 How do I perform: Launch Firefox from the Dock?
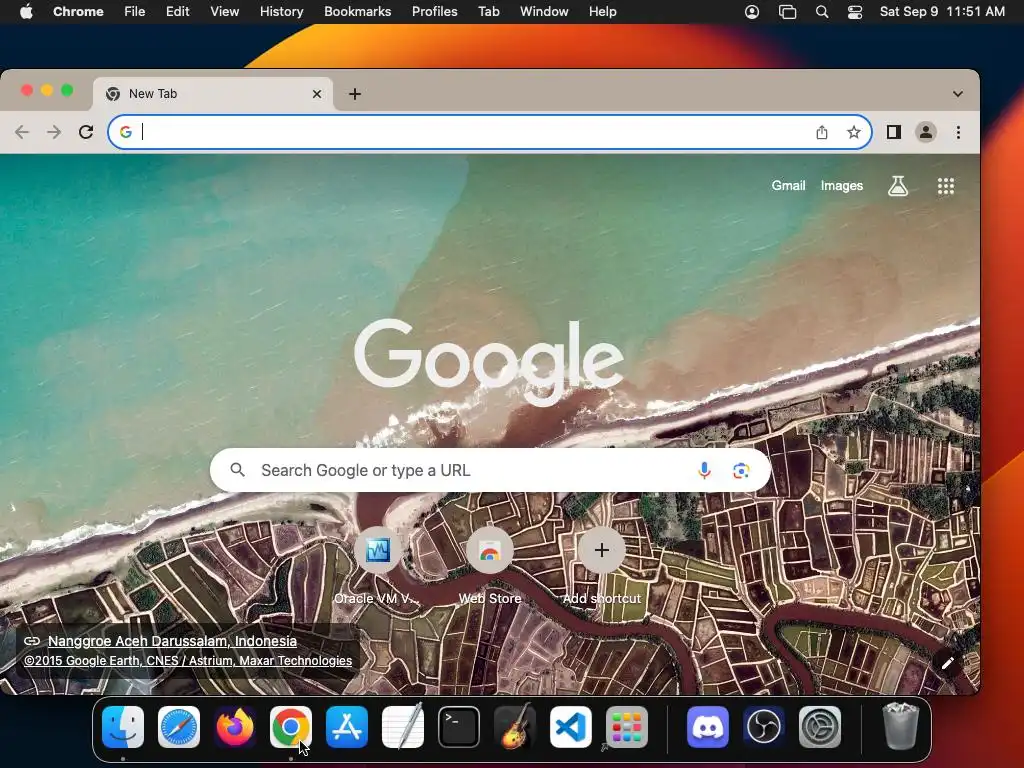point(235,727)
